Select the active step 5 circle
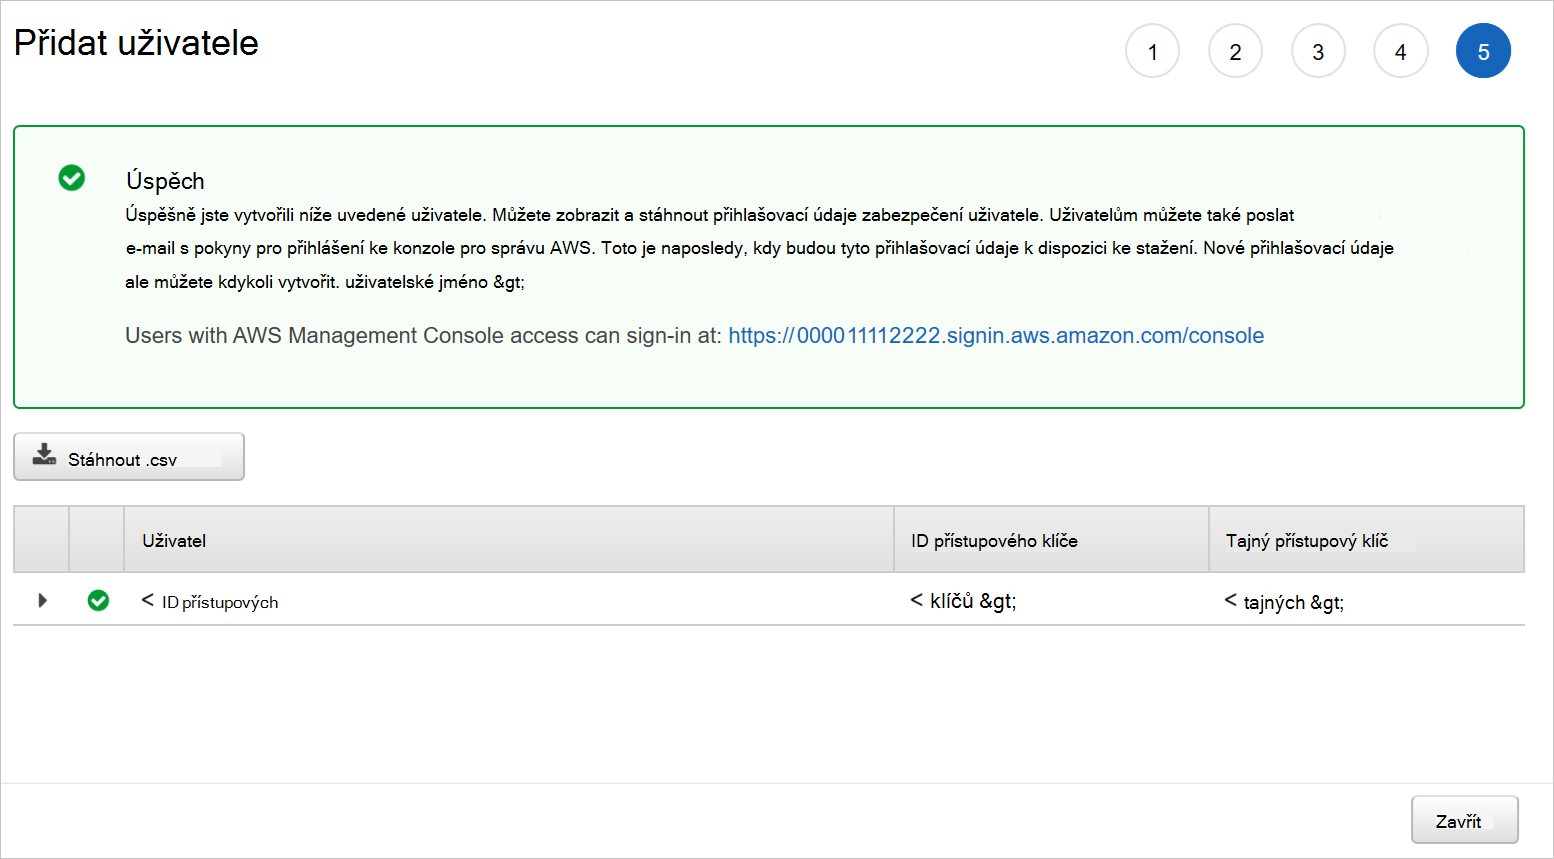Screen dimensions: 1554x859 [1483, 51]
